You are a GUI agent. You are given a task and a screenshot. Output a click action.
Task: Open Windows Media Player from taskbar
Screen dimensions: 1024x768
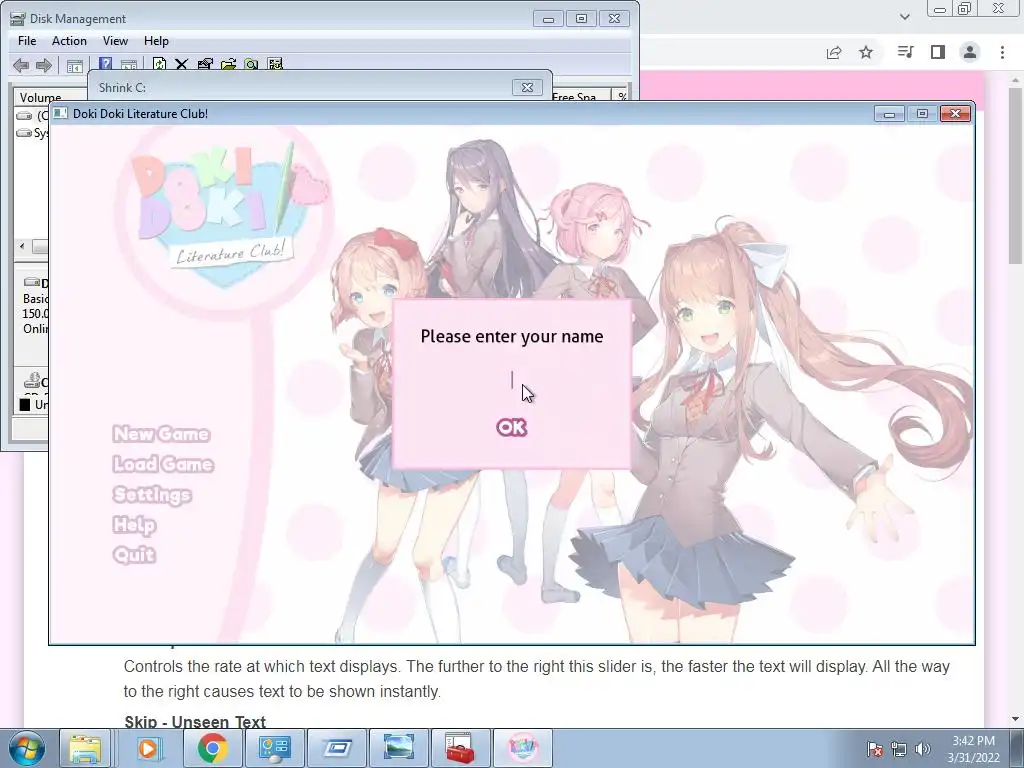(x=148, y=748)
